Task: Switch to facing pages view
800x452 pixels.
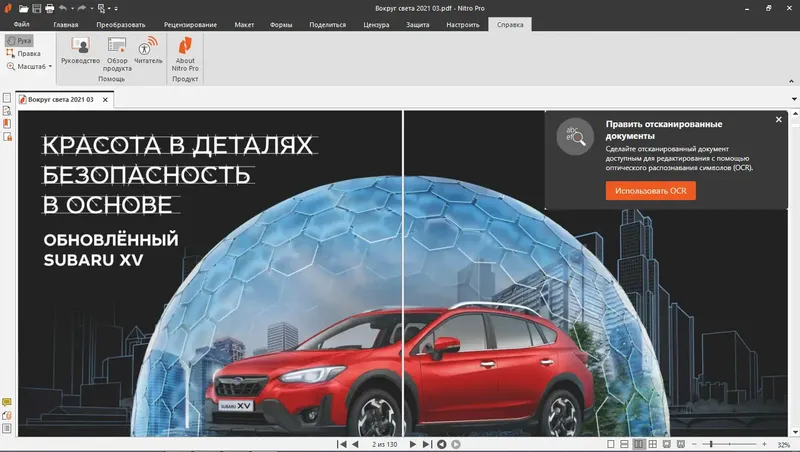Action: click(x=638, y=444)
